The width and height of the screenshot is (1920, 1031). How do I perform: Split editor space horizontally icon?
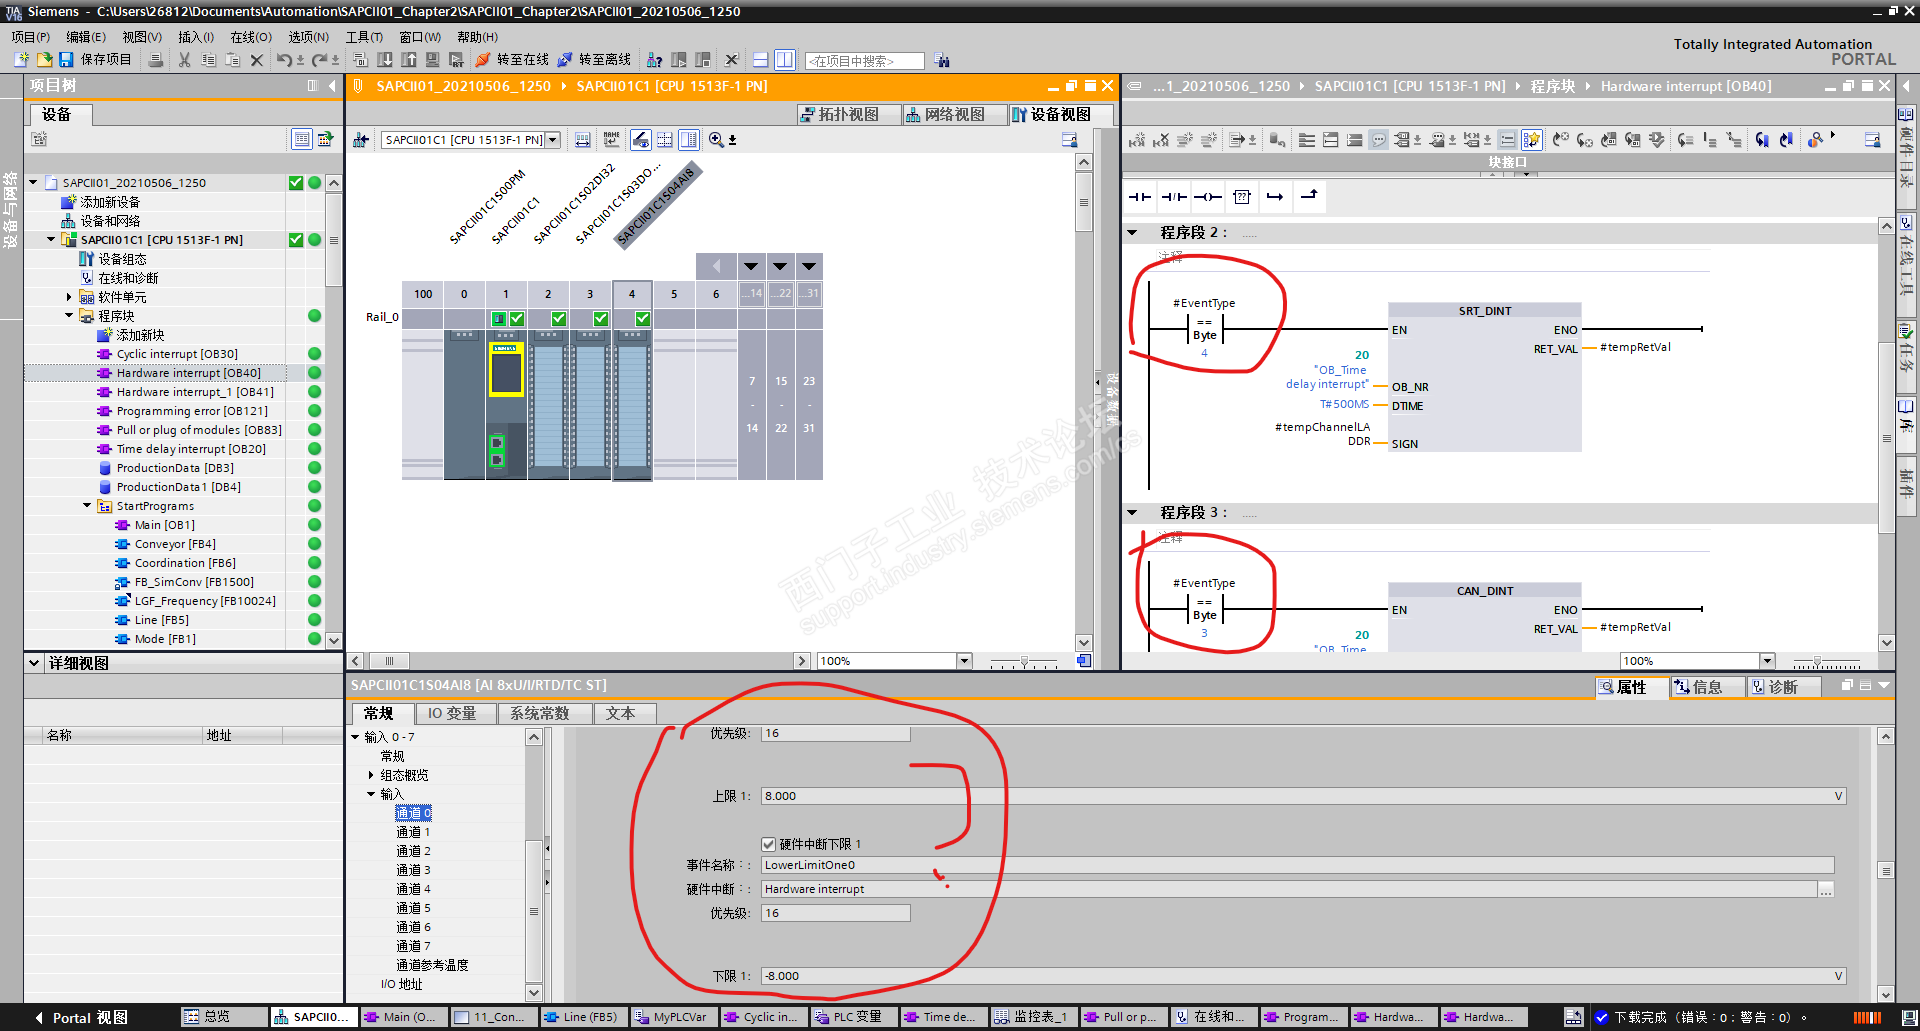pyautogui.click(x=761, y=60)
